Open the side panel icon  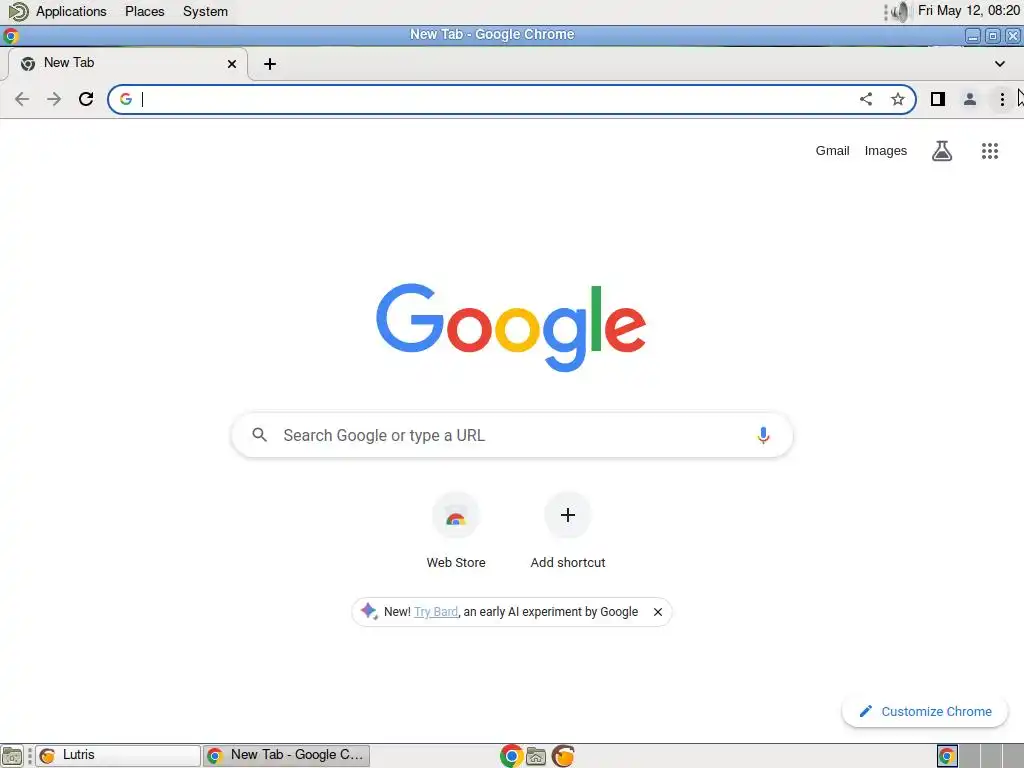[x=938, y=99]
